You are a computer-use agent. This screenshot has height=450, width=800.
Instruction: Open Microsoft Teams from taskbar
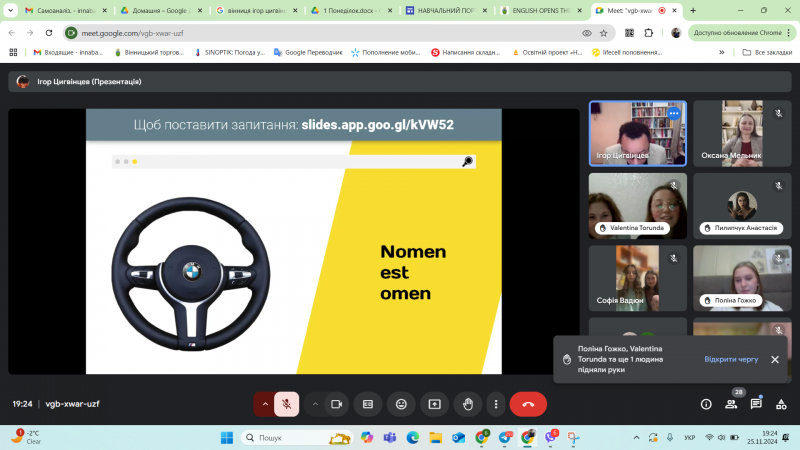(390, 438)
